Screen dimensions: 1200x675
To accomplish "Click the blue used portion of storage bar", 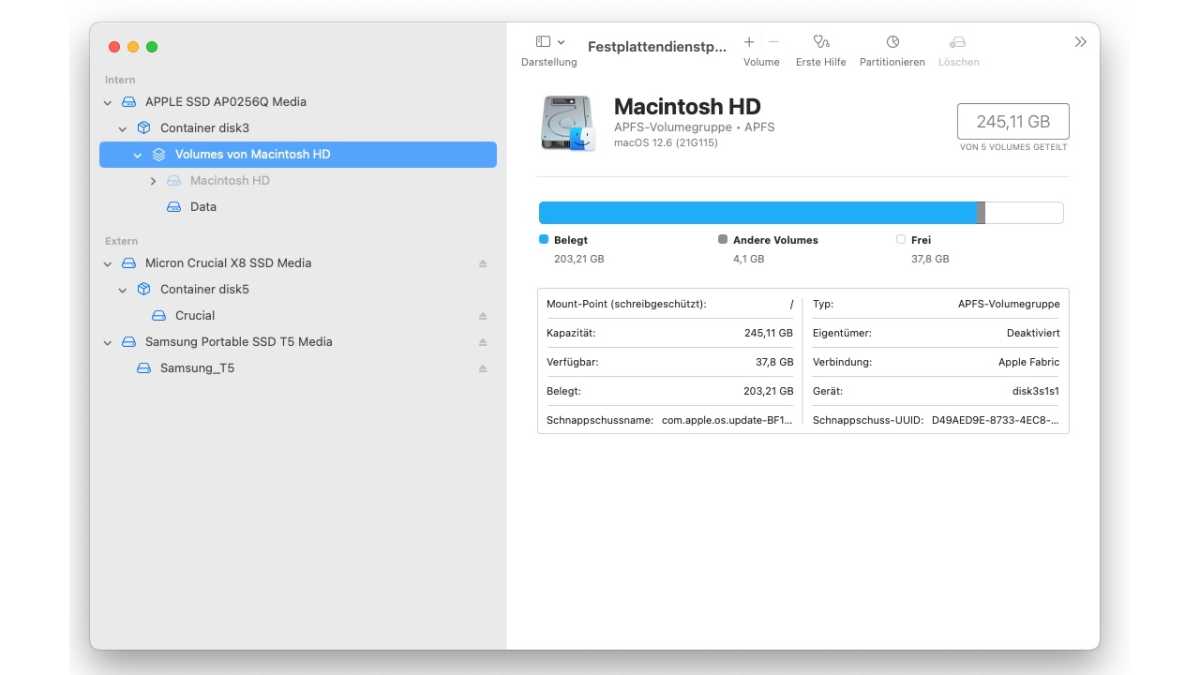I will pos(757,212).
